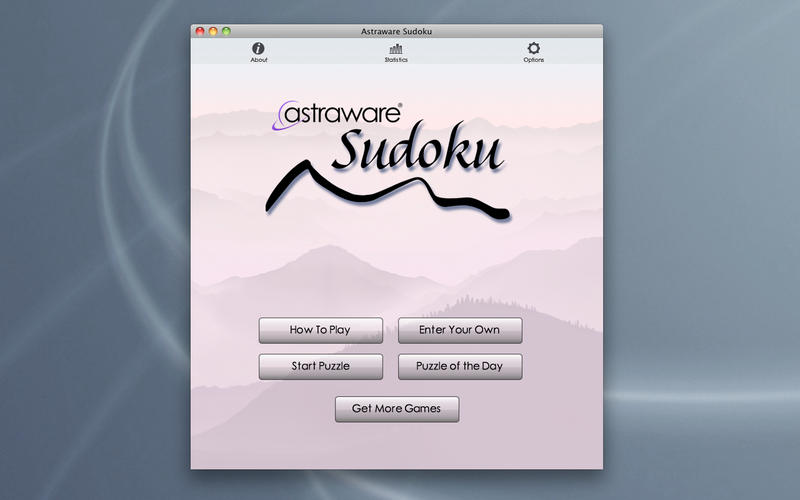Select the About label in toolbar
This screenshot has height=500, width=800.
pos(258,60)
